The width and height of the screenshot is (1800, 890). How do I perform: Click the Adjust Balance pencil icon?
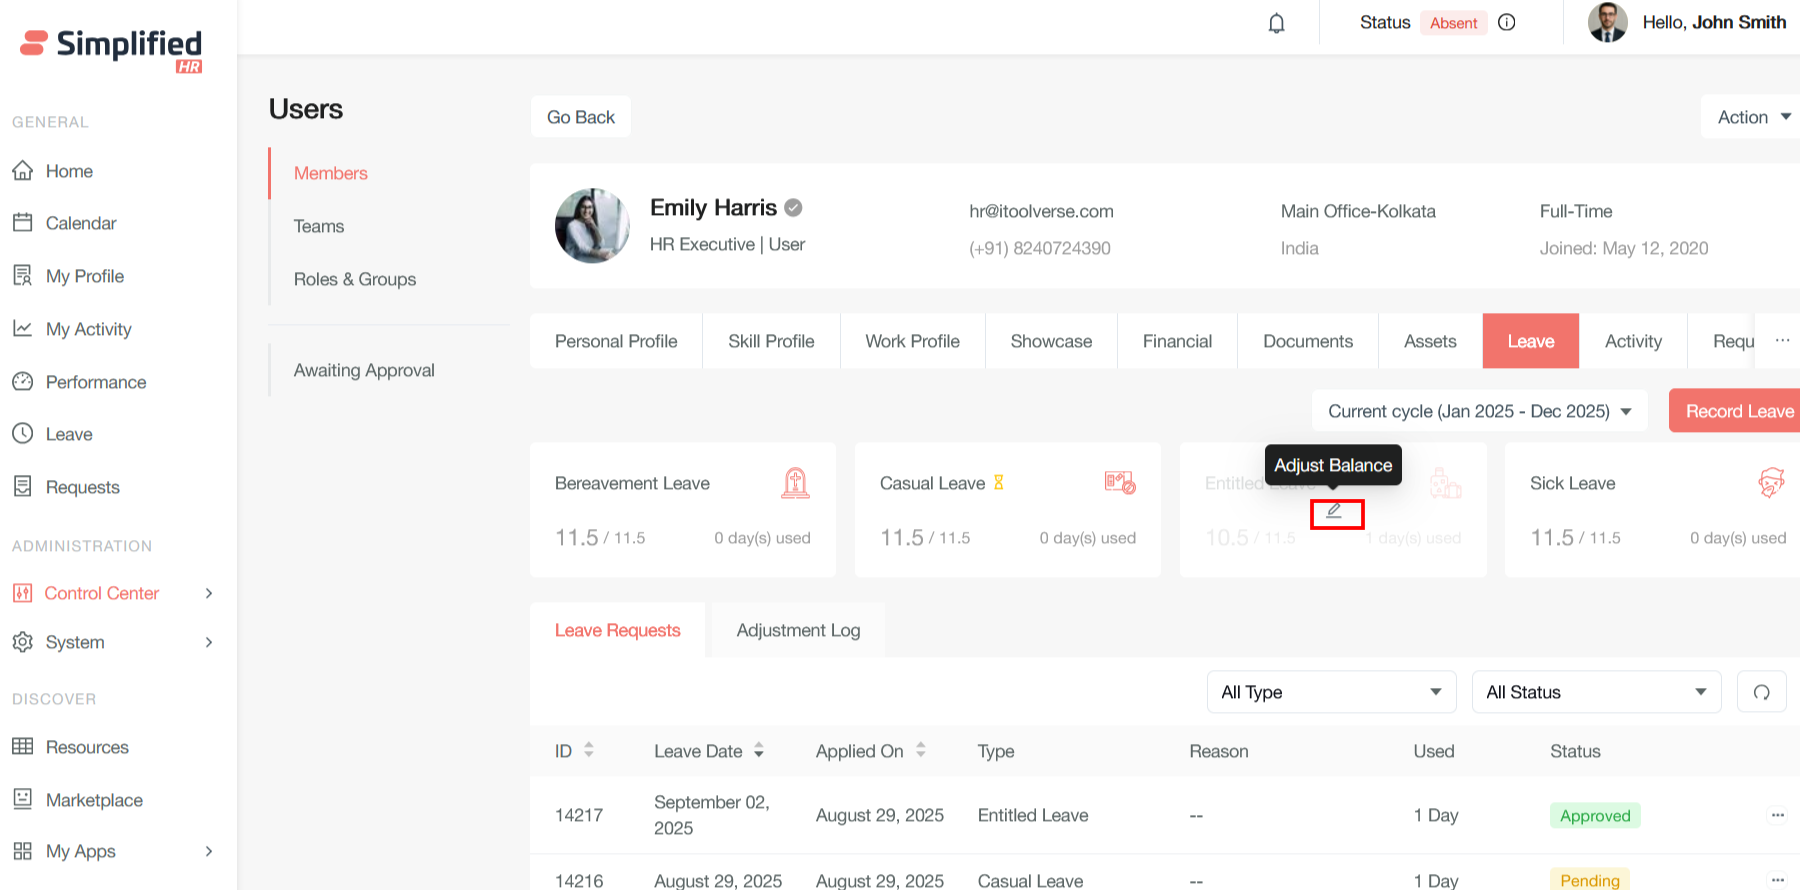(x=1335, y=511)
